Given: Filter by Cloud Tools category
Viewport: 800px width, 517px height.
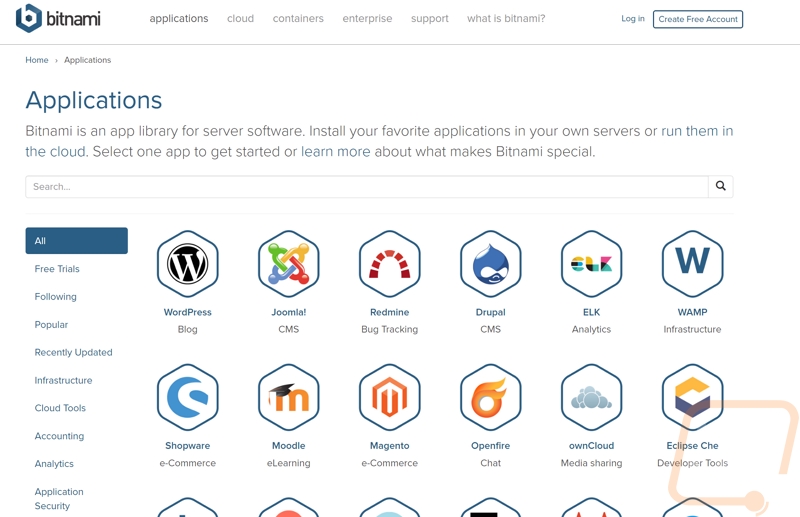Looking at the screenshot, I should [x=60, y=408].
